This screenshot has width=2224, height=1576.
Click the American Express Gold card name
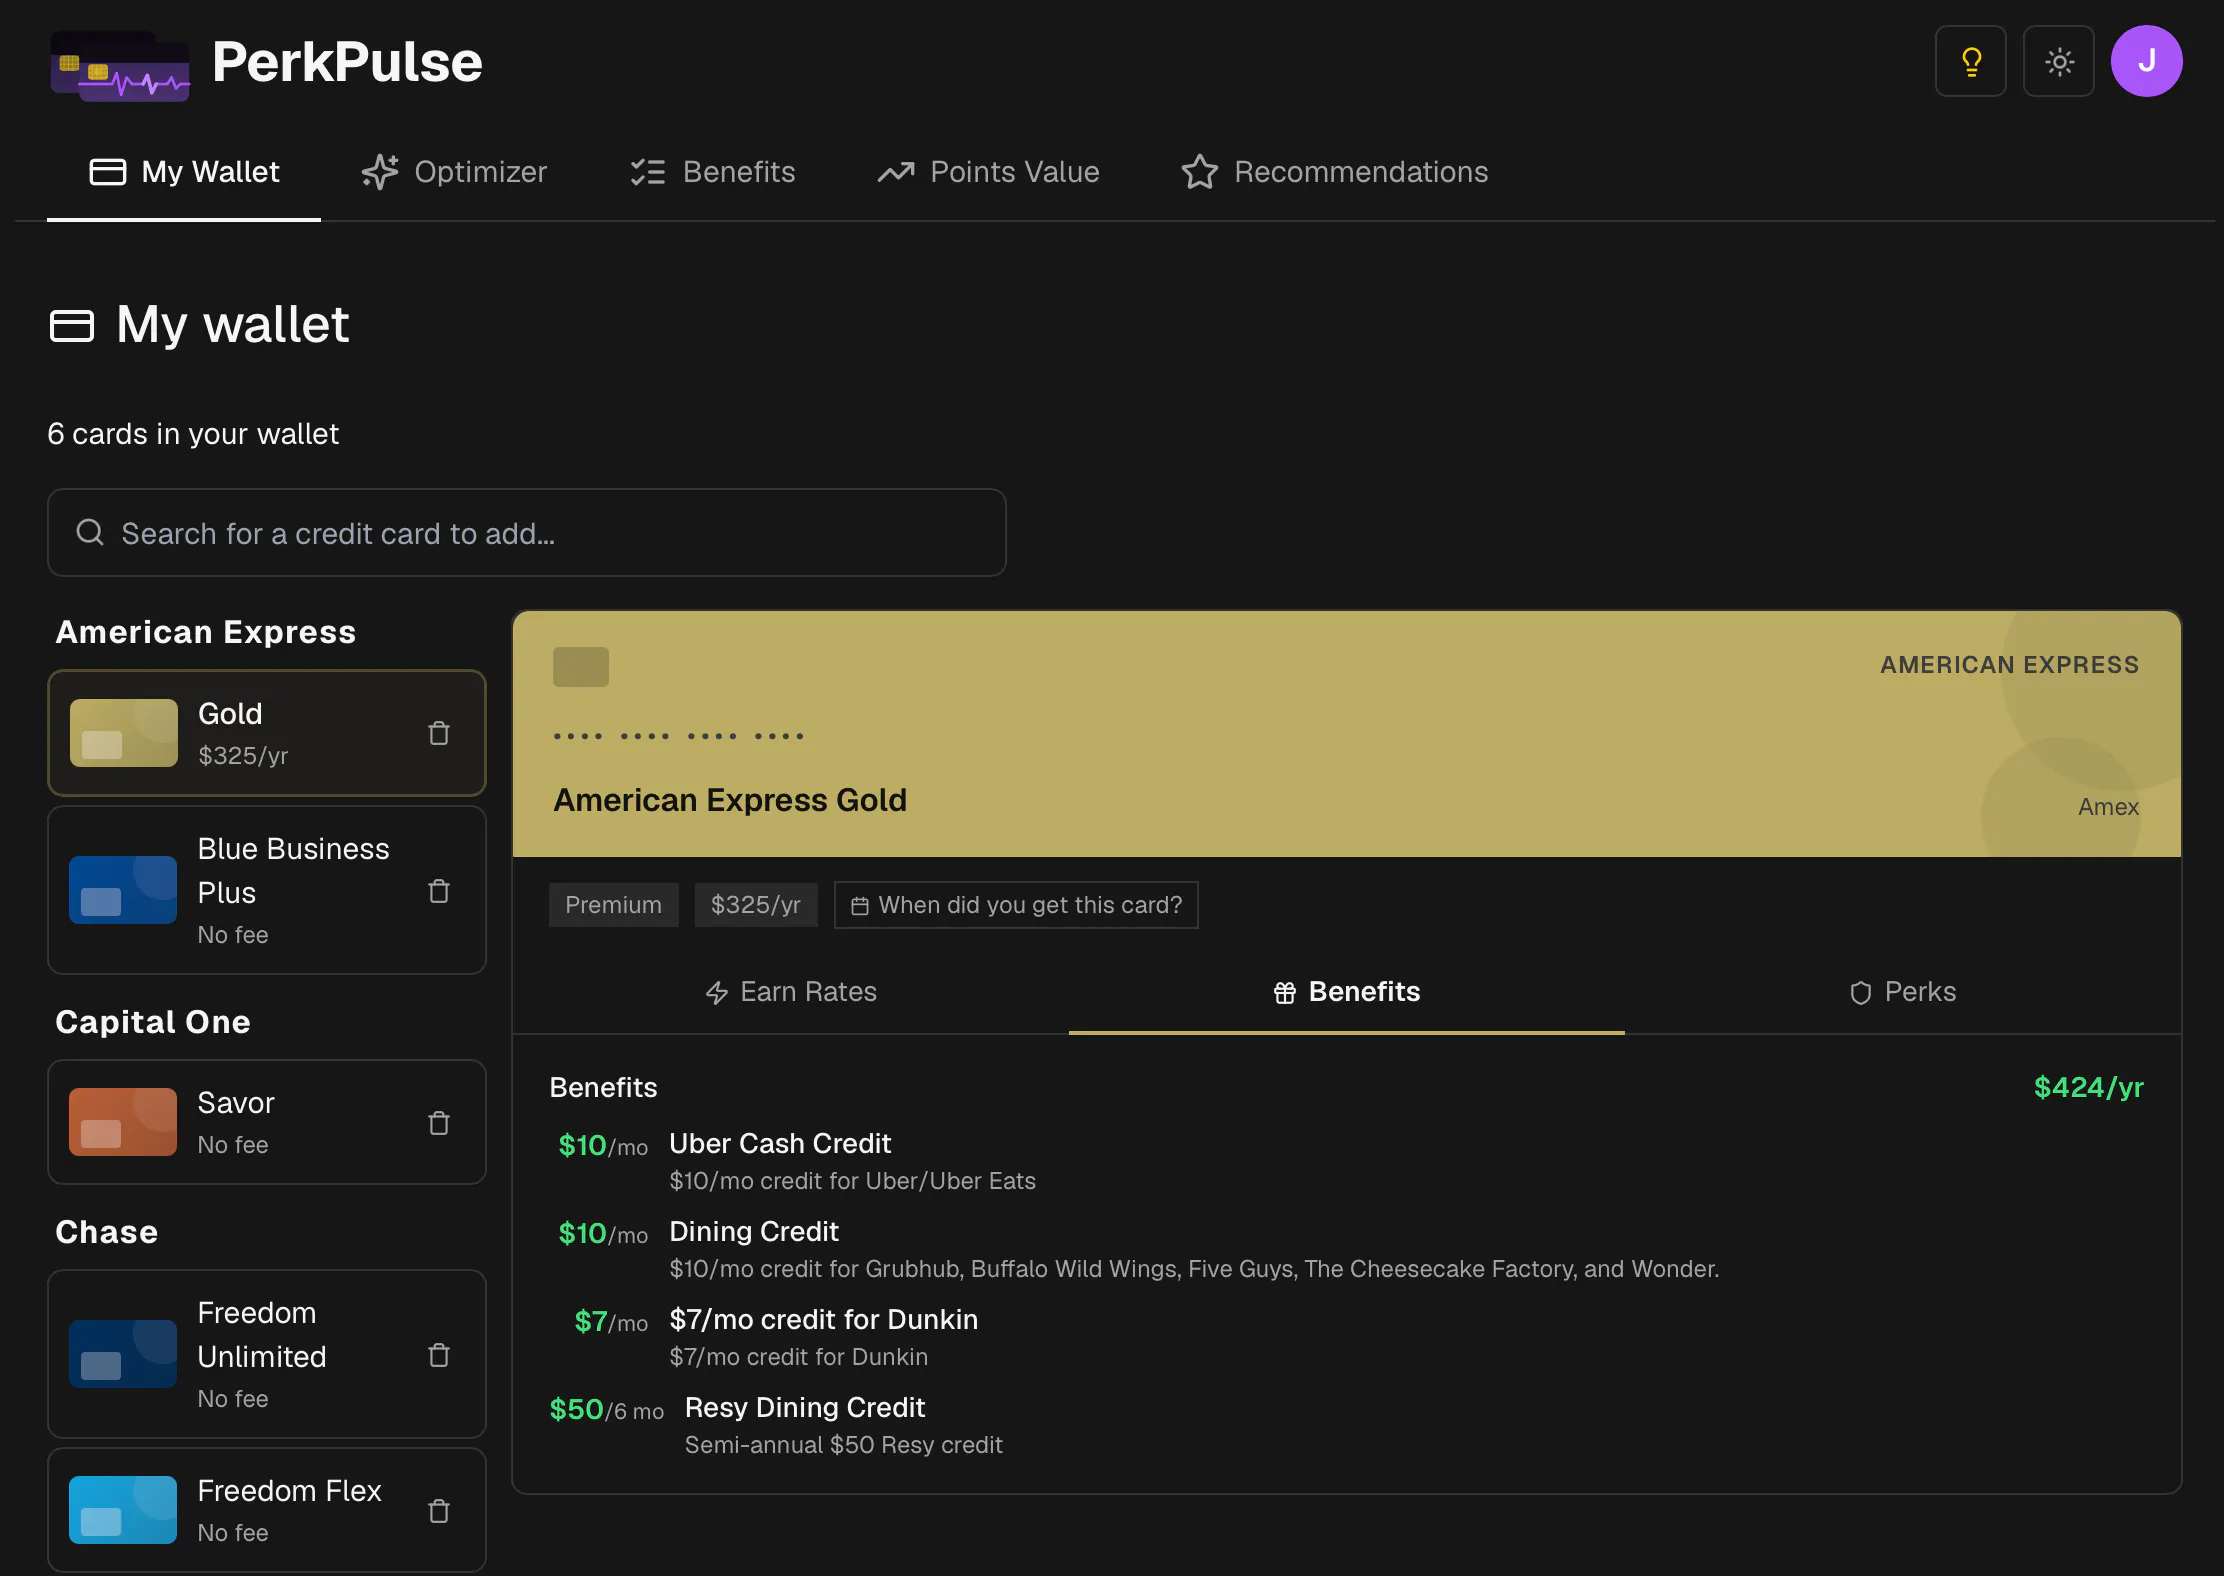(x=730, y=800)
